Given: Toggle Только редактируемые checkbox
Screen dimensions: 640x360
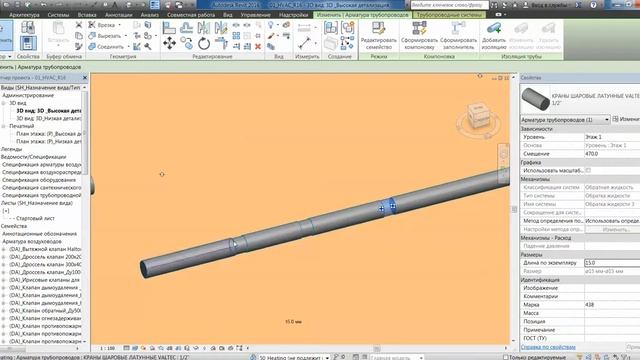Looking at the screenshot, I should tap(505, 357).
